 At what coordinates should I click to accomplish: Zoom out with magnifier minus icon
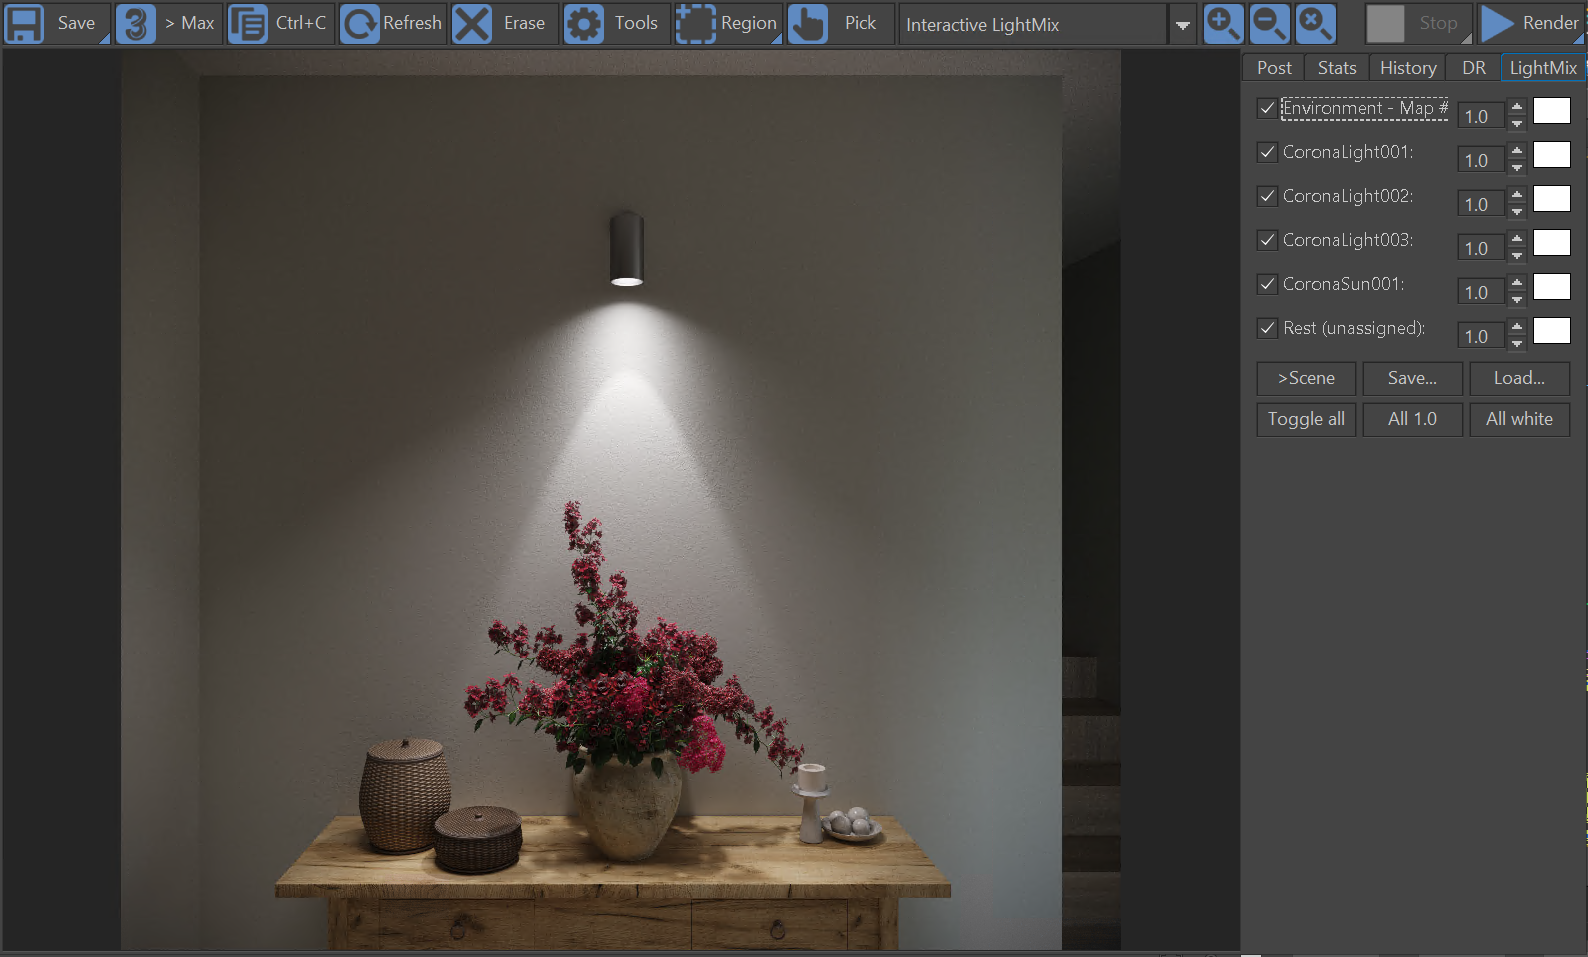coord(1269,24)
